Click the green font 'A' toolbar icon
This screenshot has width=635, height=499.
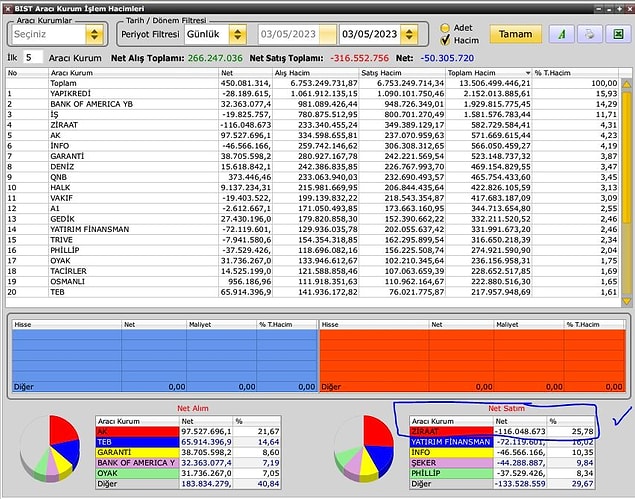(x=561, y=34)
